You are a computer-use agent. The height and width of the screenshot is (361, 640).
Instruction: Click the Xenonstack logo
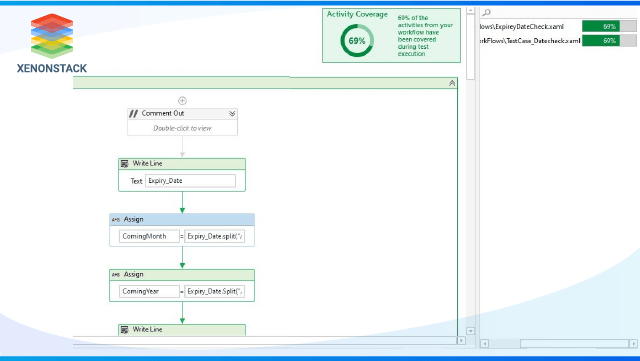click(x=52, y=43)
